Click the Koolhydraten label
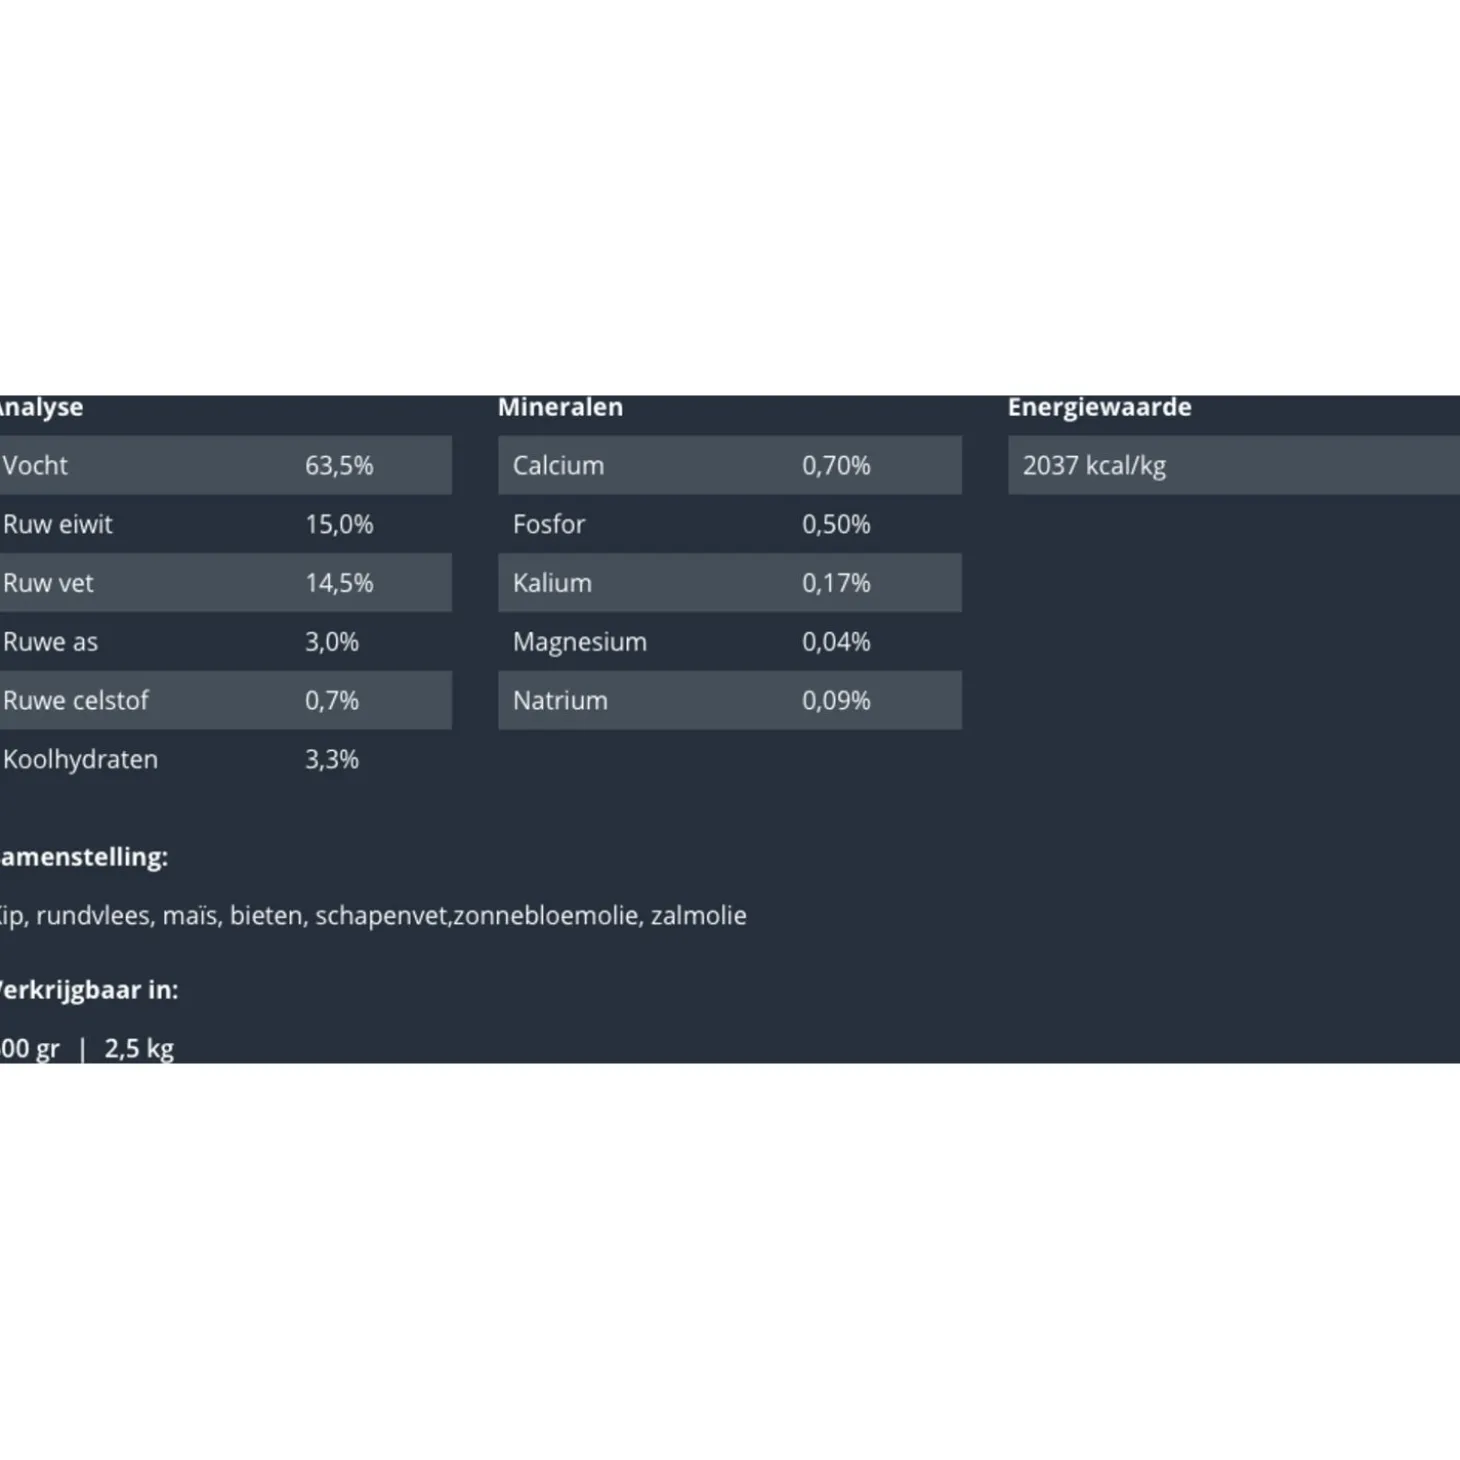This screenshot has height=1460, width=1460. 81,759
